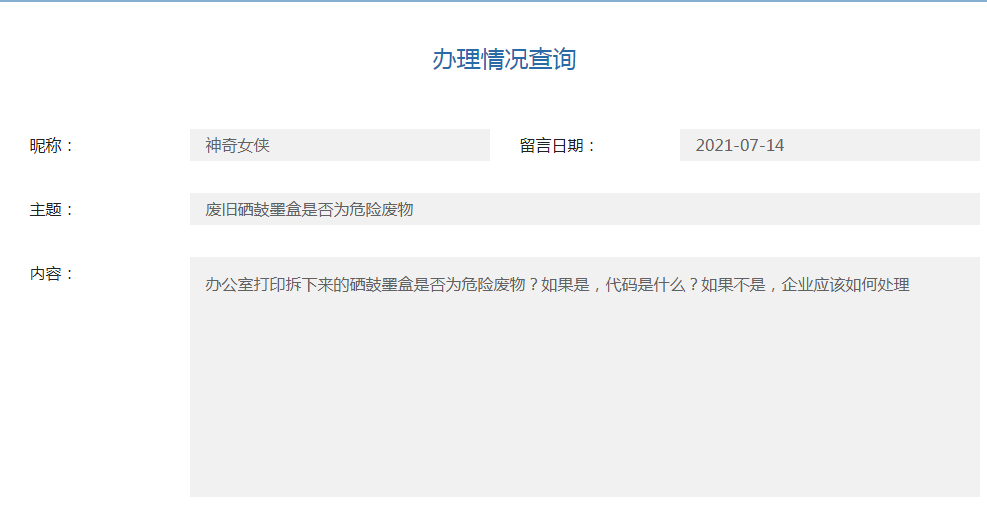Image resolution: width=987 pixels, height=515 pixels.
Task: Click the blue line at top of page
Action: click(493, 1)
